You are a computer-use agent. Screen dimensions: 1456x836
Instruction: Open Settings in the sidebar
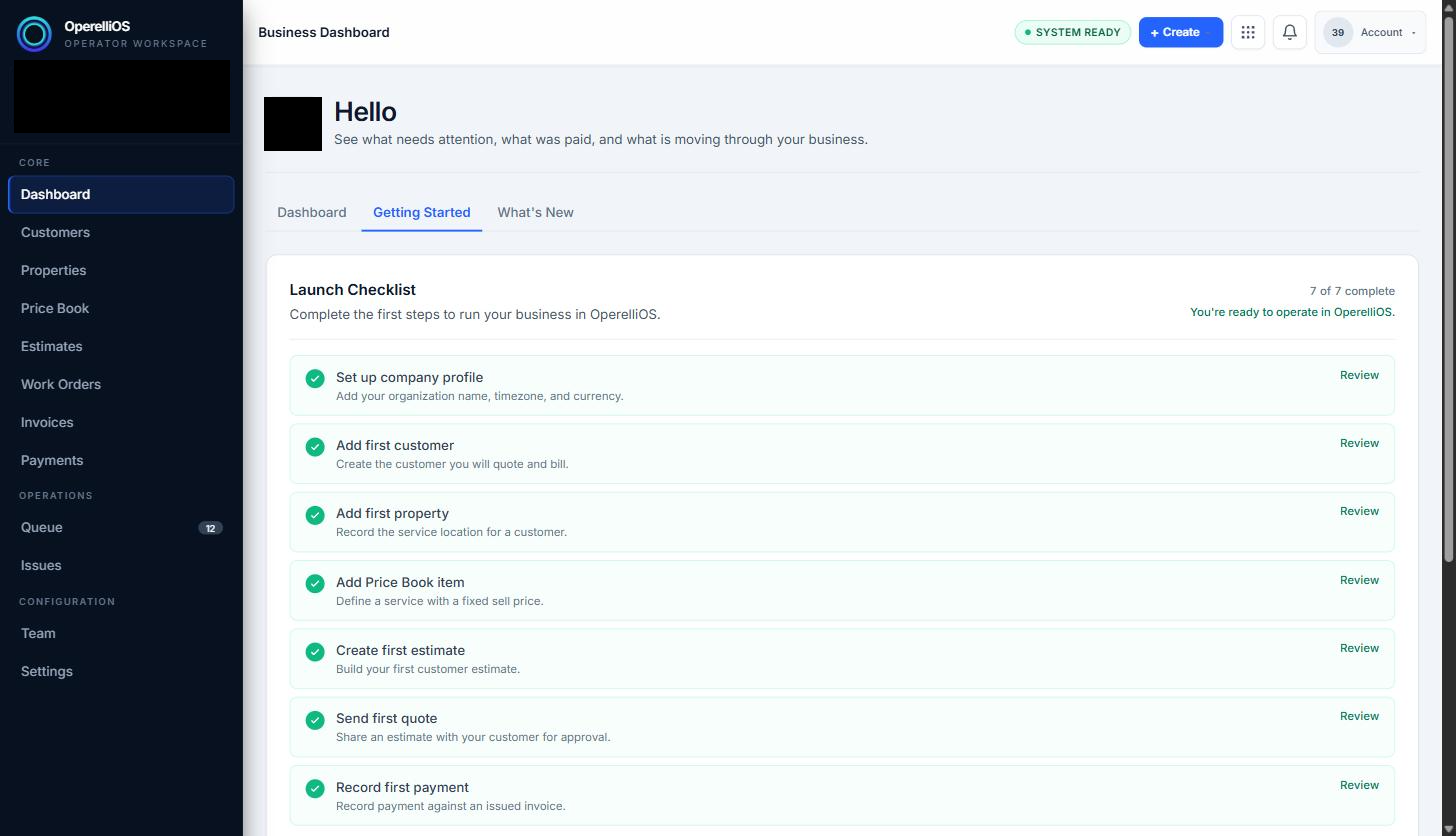click(121, 671)
